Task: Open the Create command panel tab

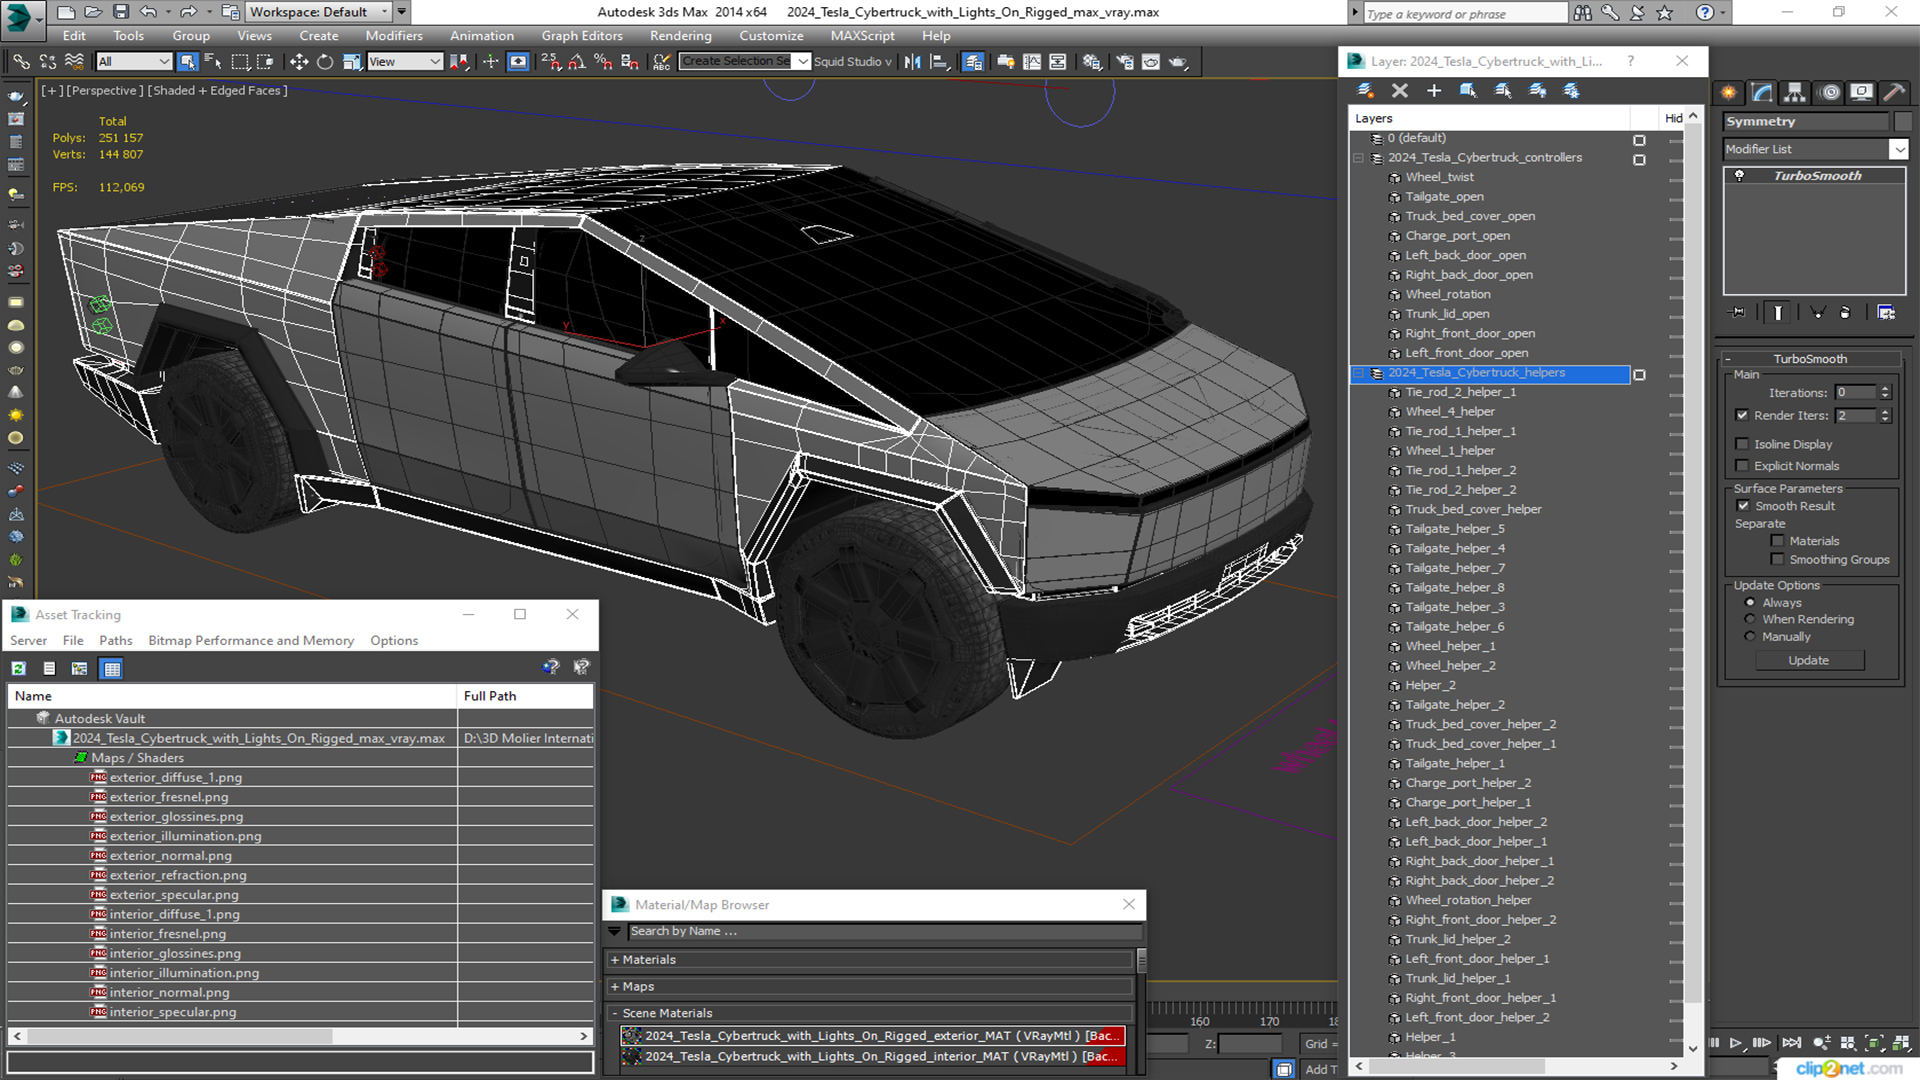Action: click(x=1729, y=92)
